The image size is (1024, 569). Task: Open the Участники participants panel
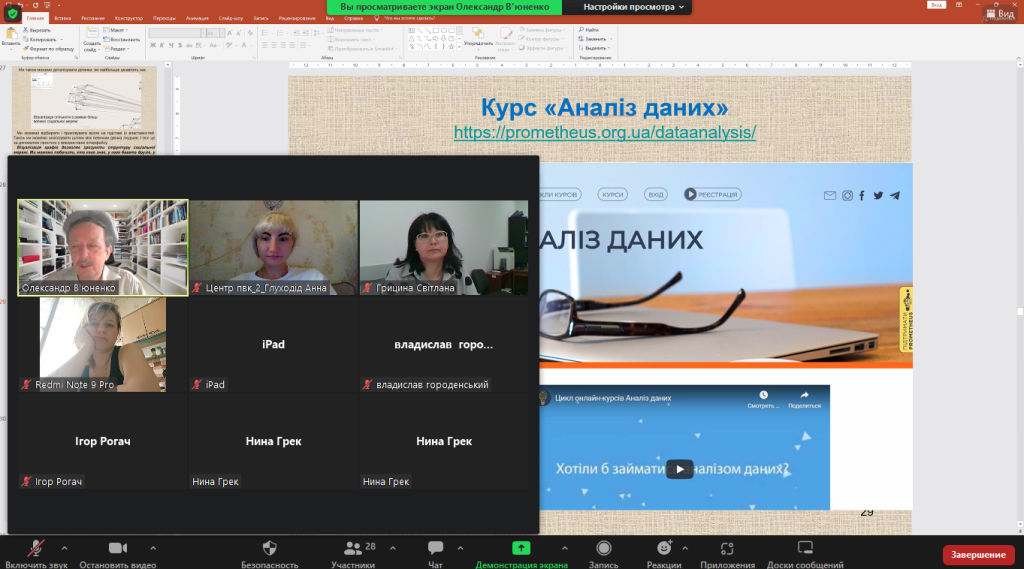tap(352, 549)
